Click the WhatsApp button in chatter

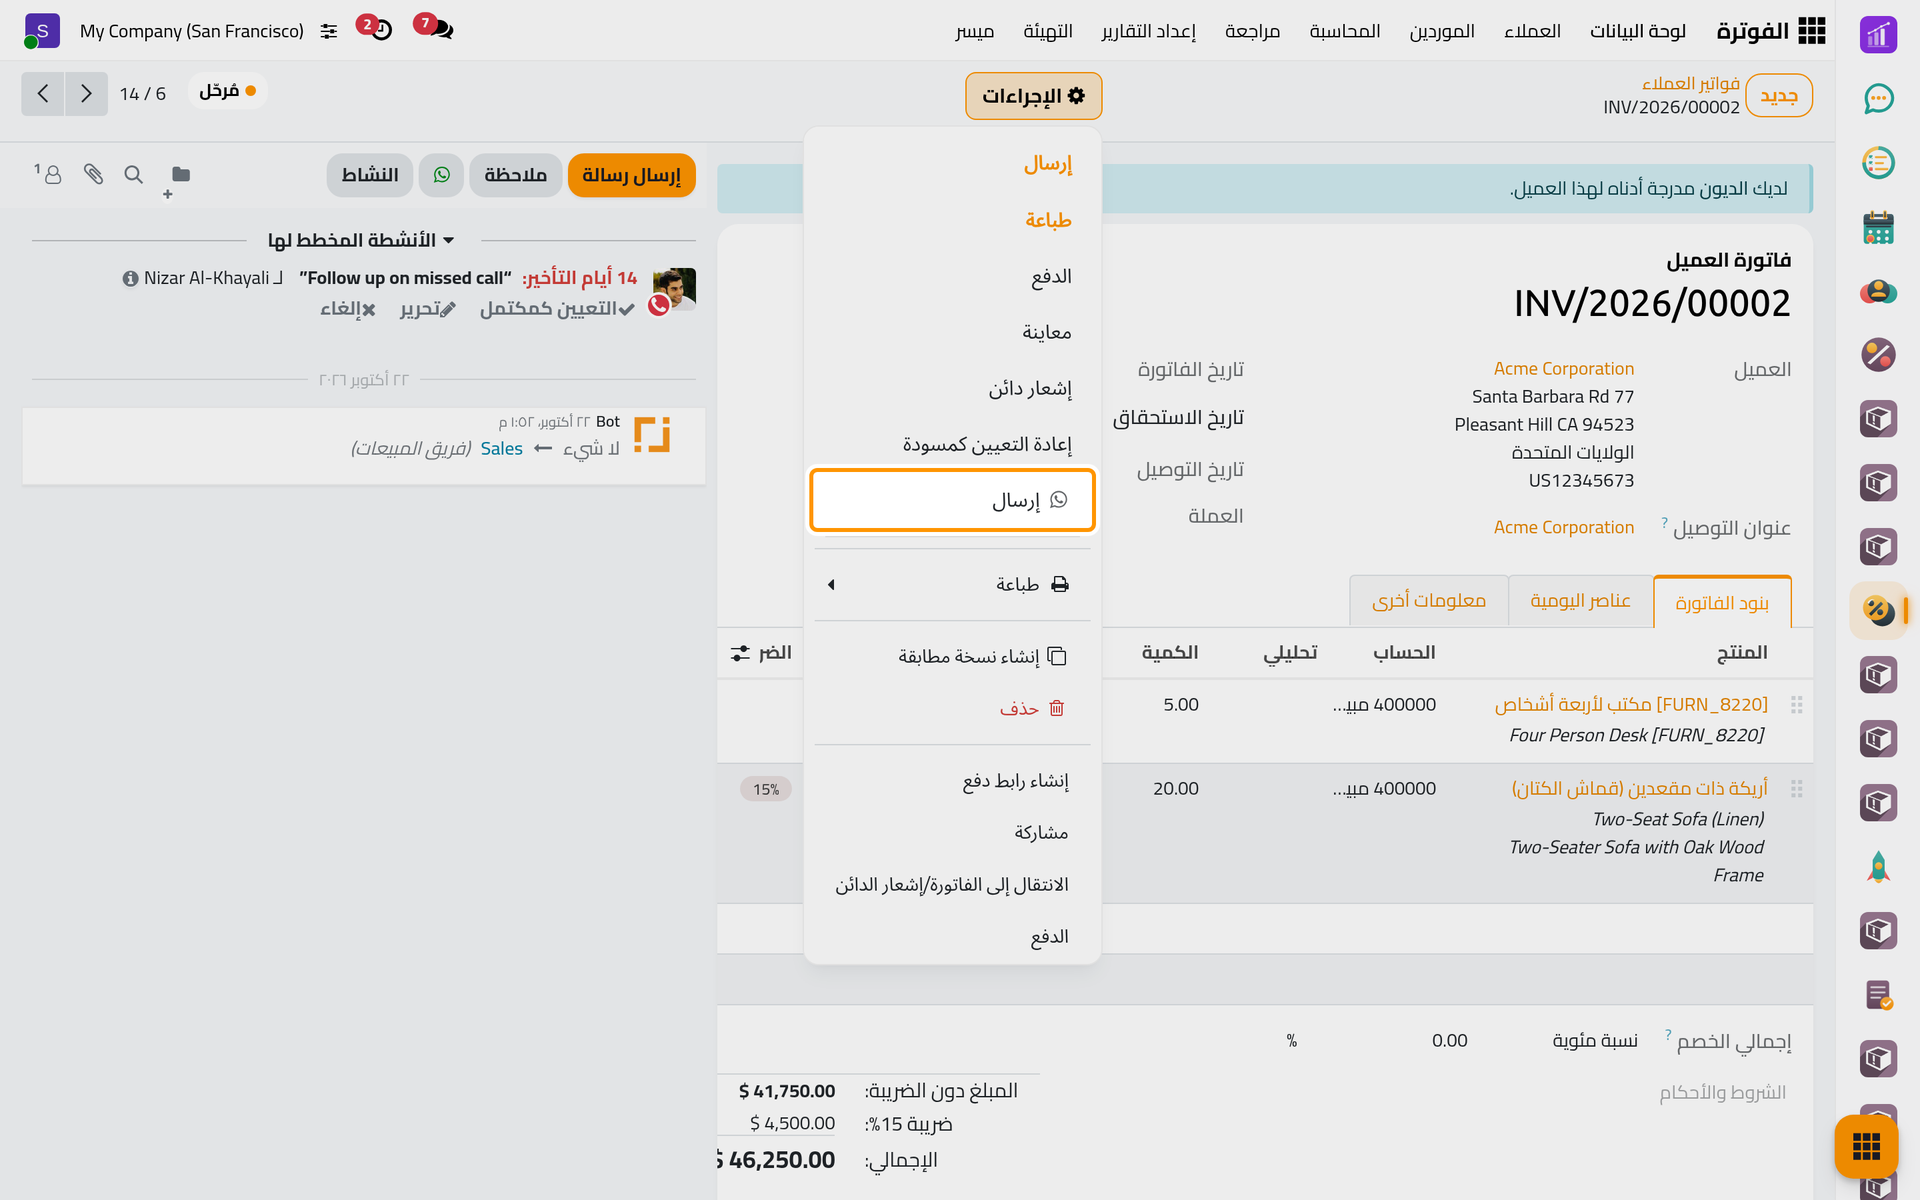click(441, 175)
